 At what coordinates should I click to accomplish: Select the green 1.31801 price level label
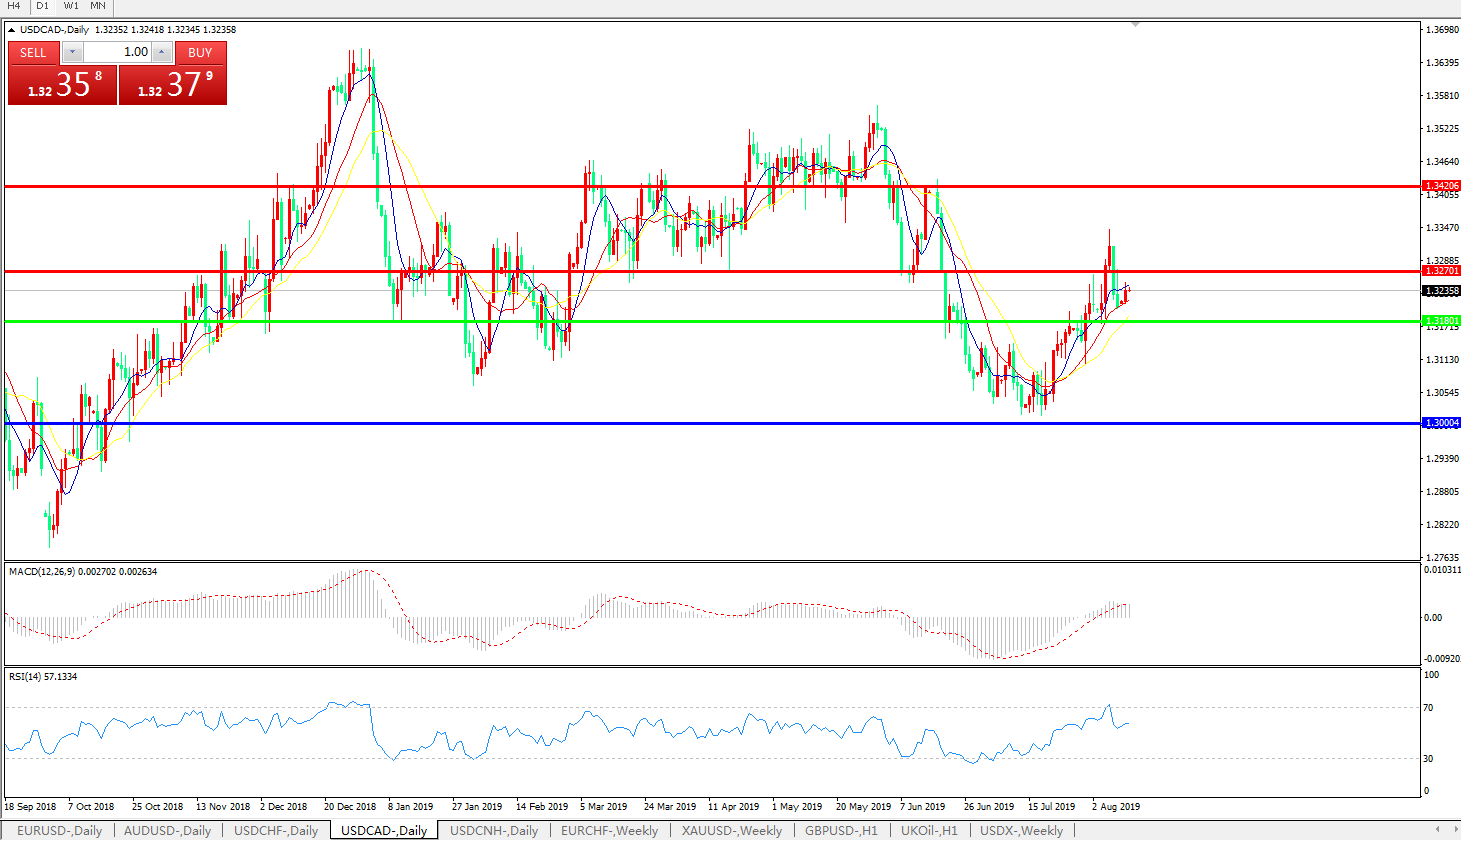tap(1441, 321)
